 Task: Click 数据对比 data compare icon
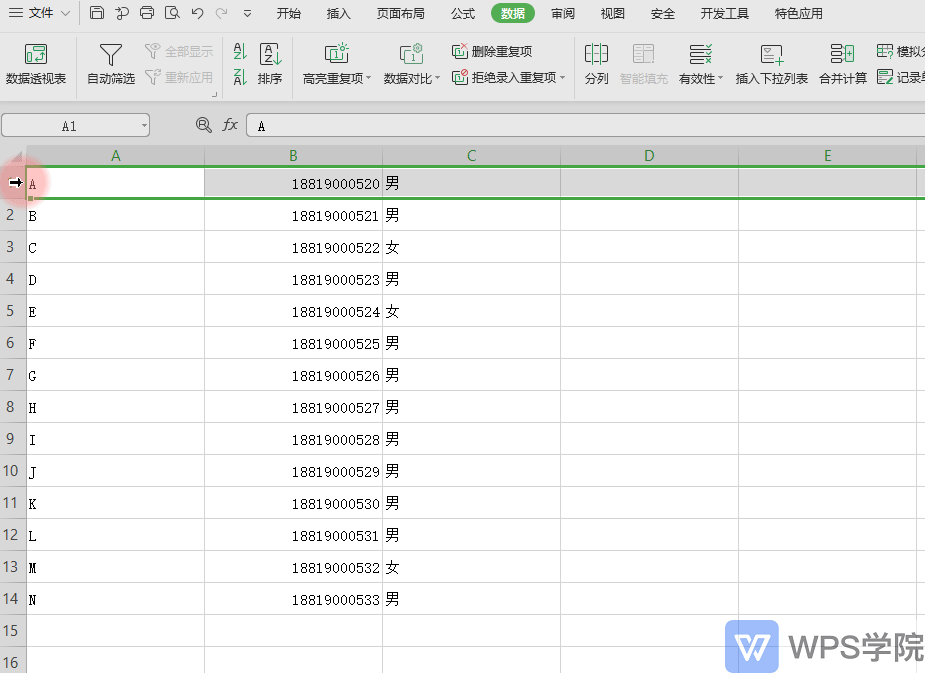(411, 54)
